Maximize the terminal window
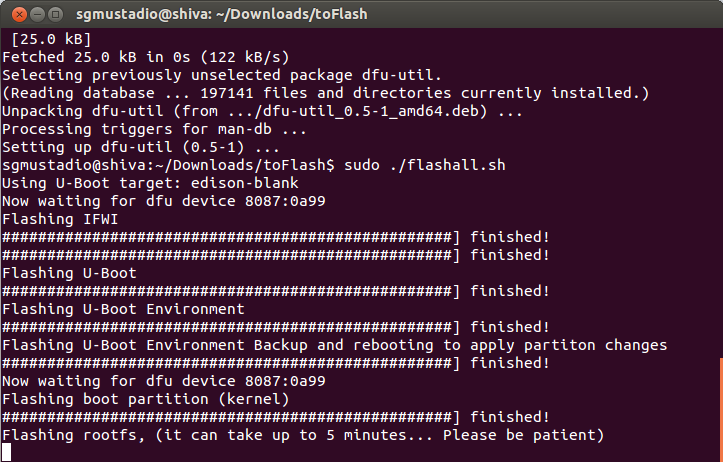 55,15
